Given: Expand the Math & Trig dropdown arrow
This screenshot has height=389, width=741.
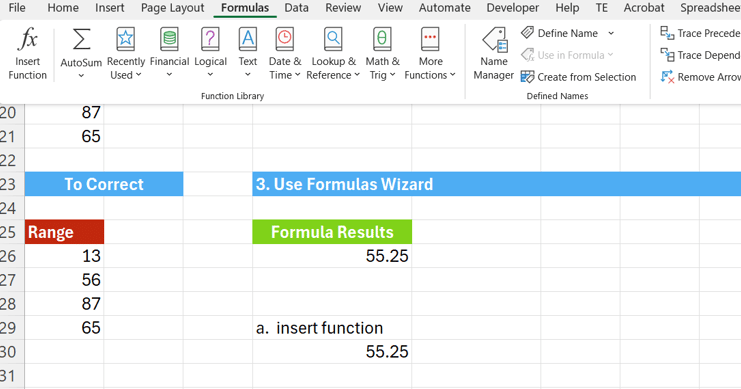Looking at the screenshot, I should 393,75.
